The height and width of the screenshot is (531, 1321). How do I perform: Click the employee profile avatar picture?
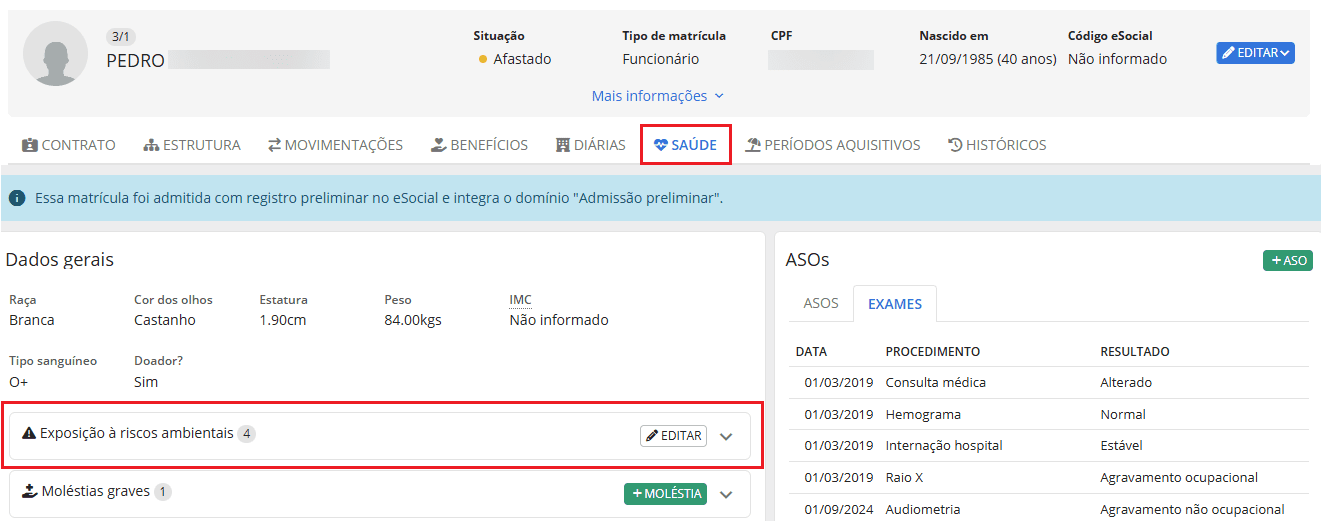pyautogui.click(x=55, y=53)
